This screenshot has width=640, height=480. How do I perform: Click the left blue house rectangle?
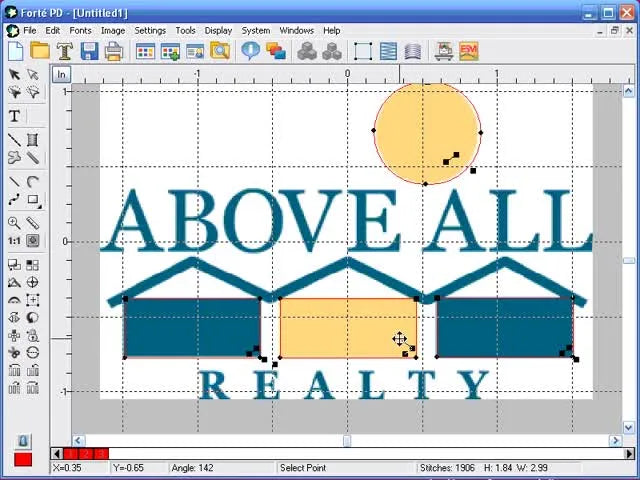point(192,328)
